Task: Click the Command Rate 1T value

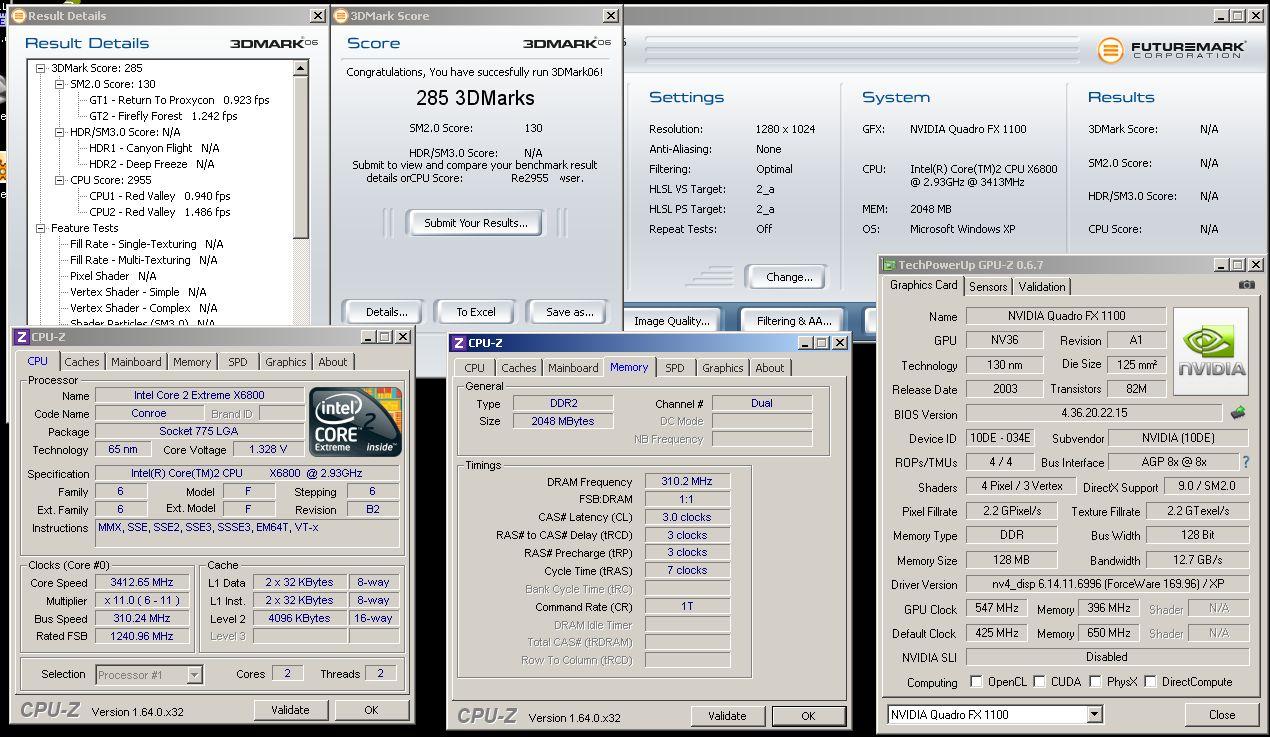Action: point(687,606)
